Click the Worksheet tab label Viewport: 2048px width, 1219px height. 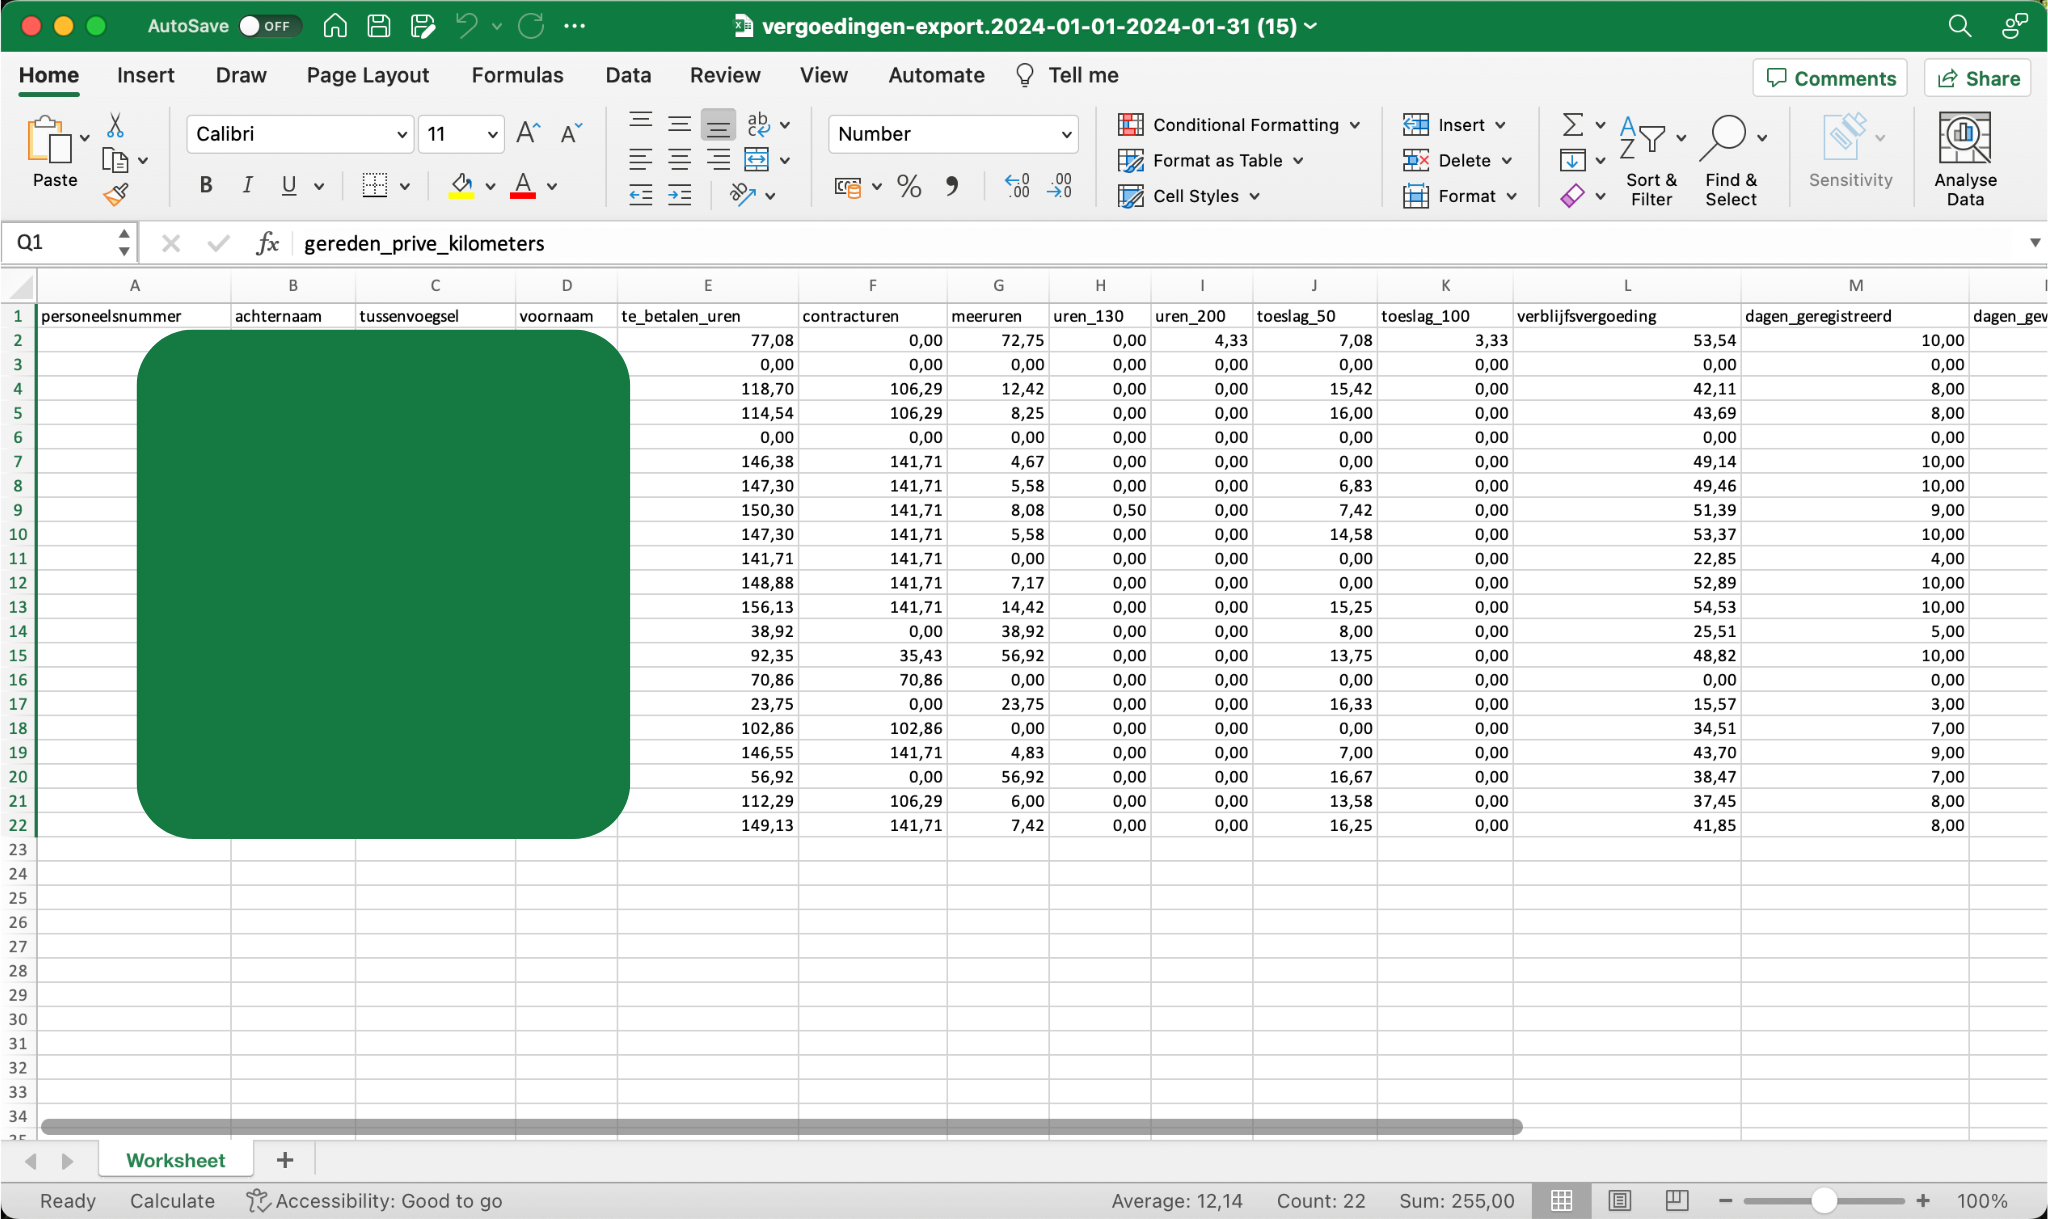point(173,1160)
